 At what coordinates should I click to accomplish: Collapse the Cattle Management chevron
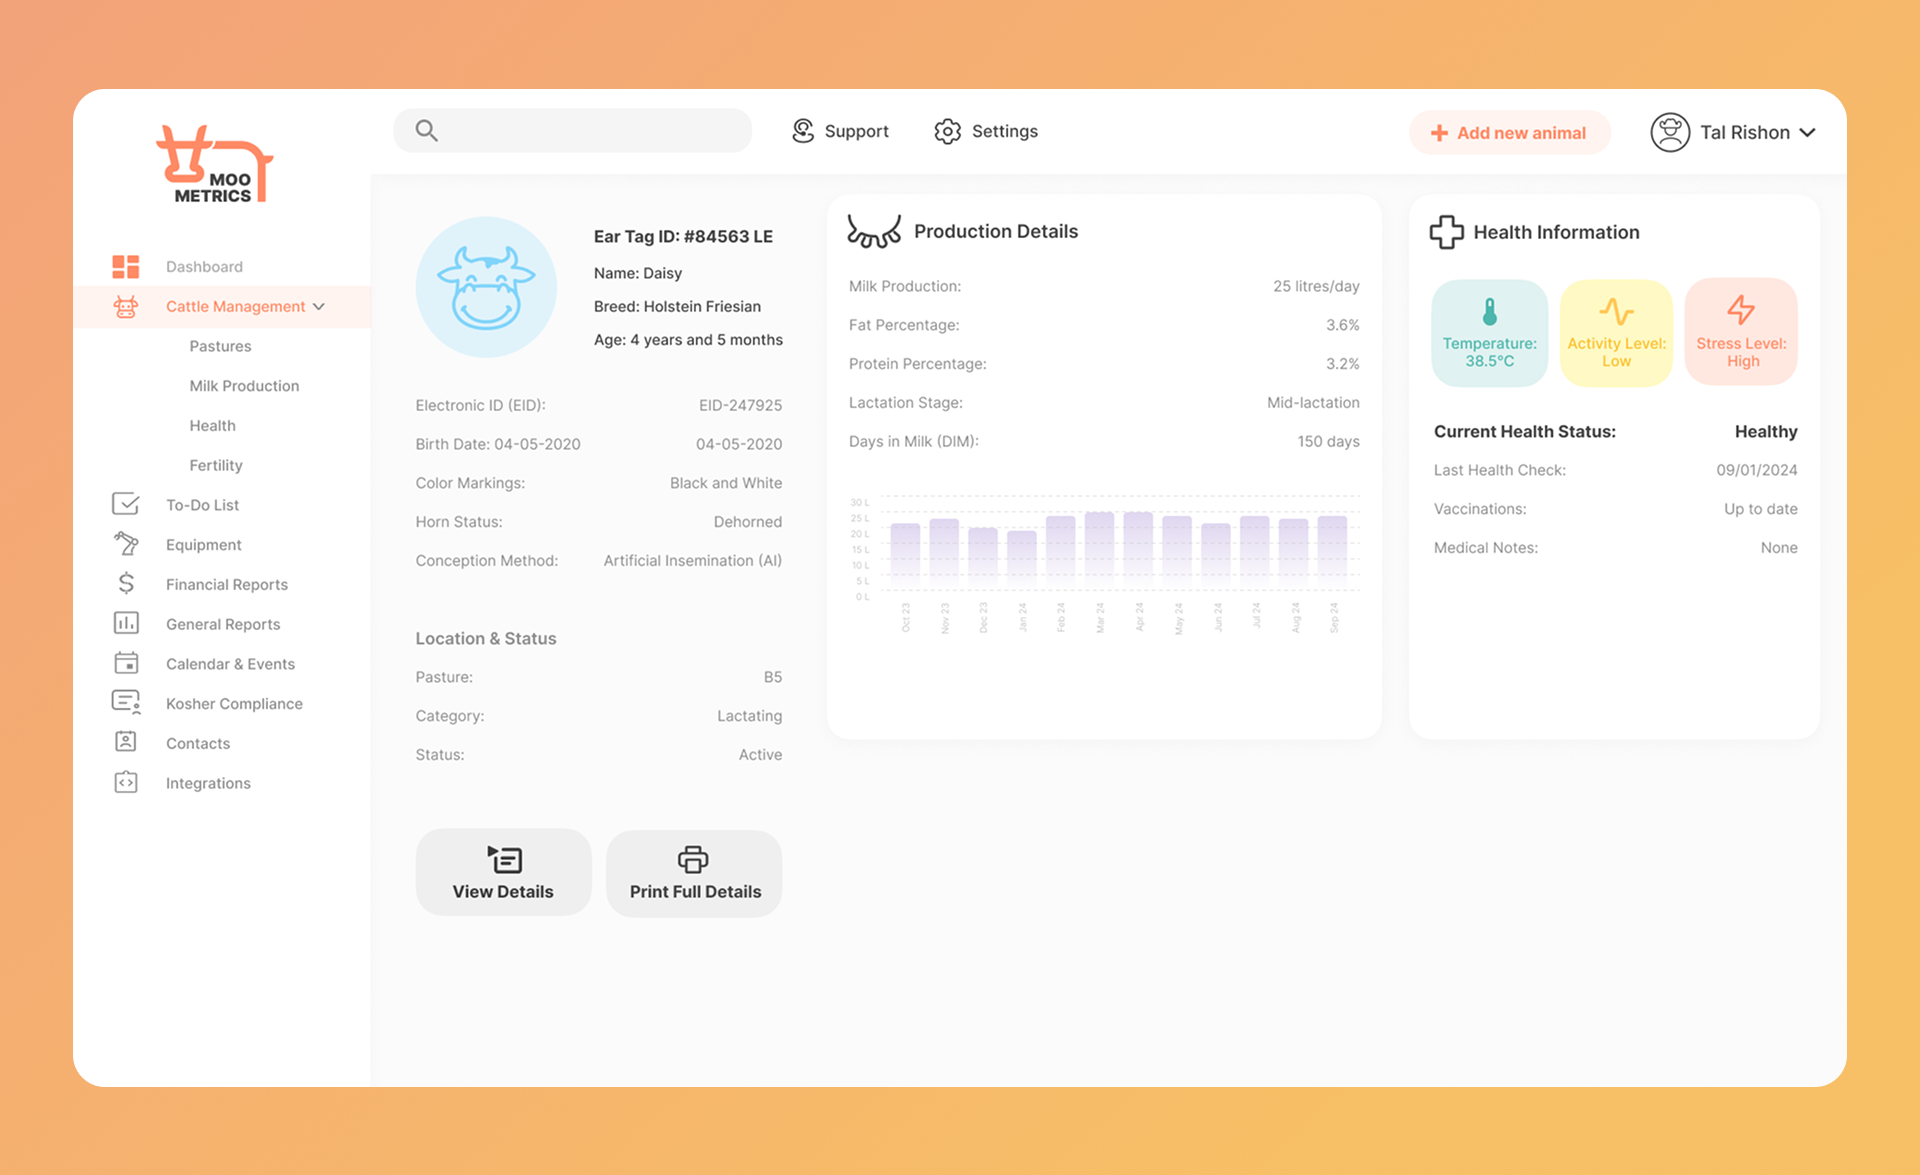point(319,307)
